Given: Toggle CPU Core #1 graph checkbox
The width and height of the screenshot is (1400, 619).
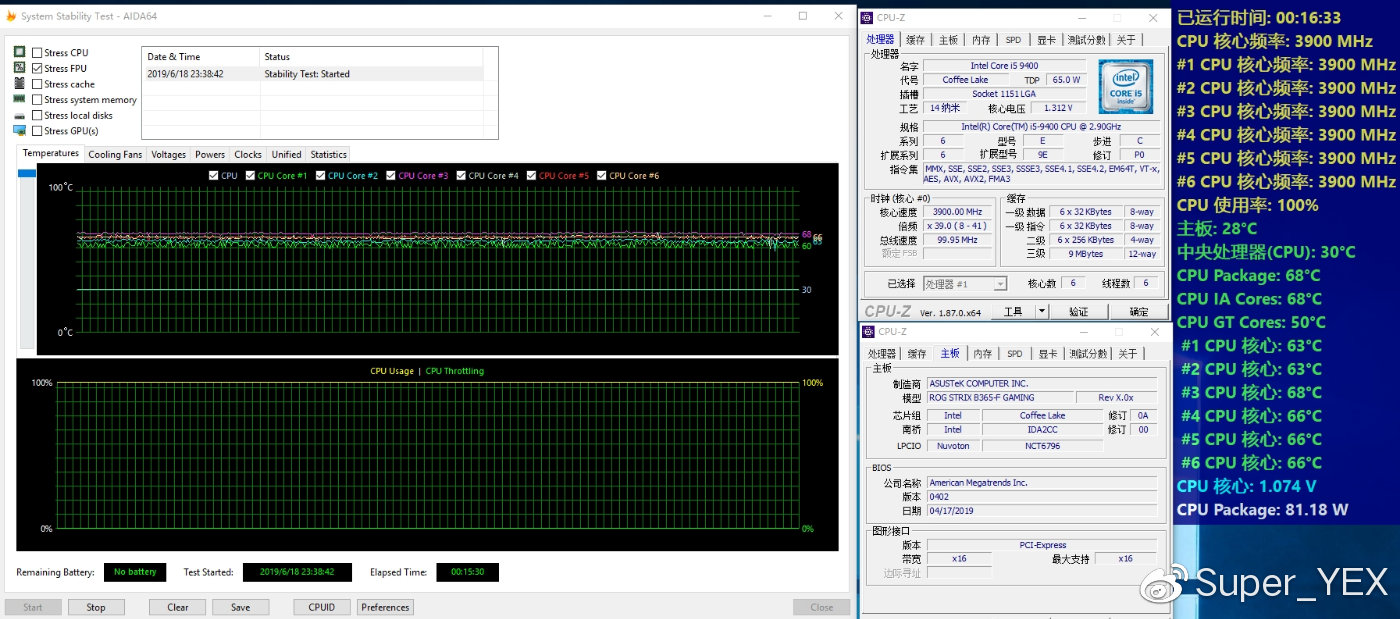Looking at the screenshot, I should tap(249, 176).
